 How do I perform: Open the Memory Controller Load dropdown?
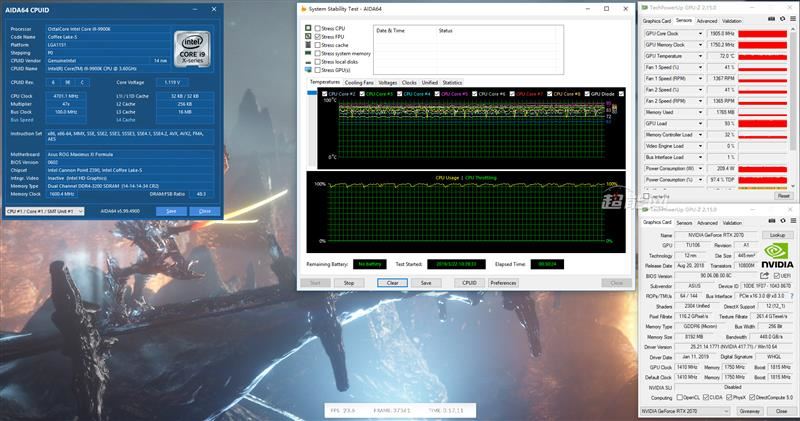click(700, 135)
